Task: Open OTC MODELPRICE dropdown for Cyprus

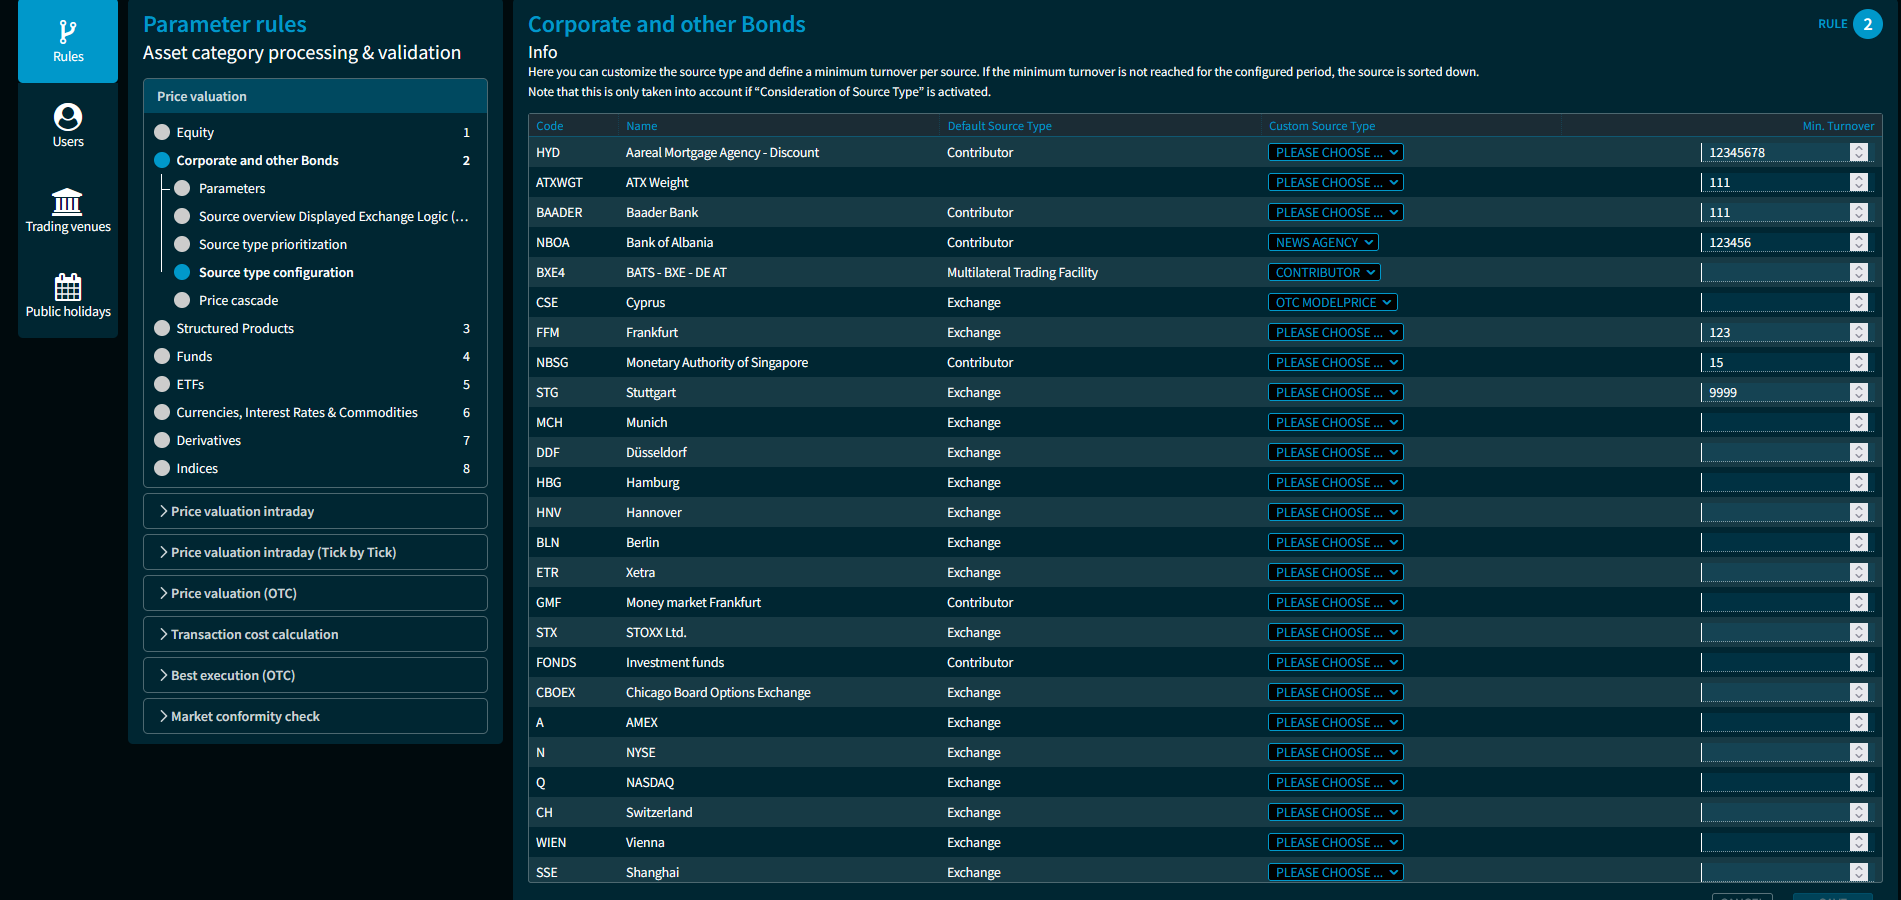Action: [x=1332, y=302]
